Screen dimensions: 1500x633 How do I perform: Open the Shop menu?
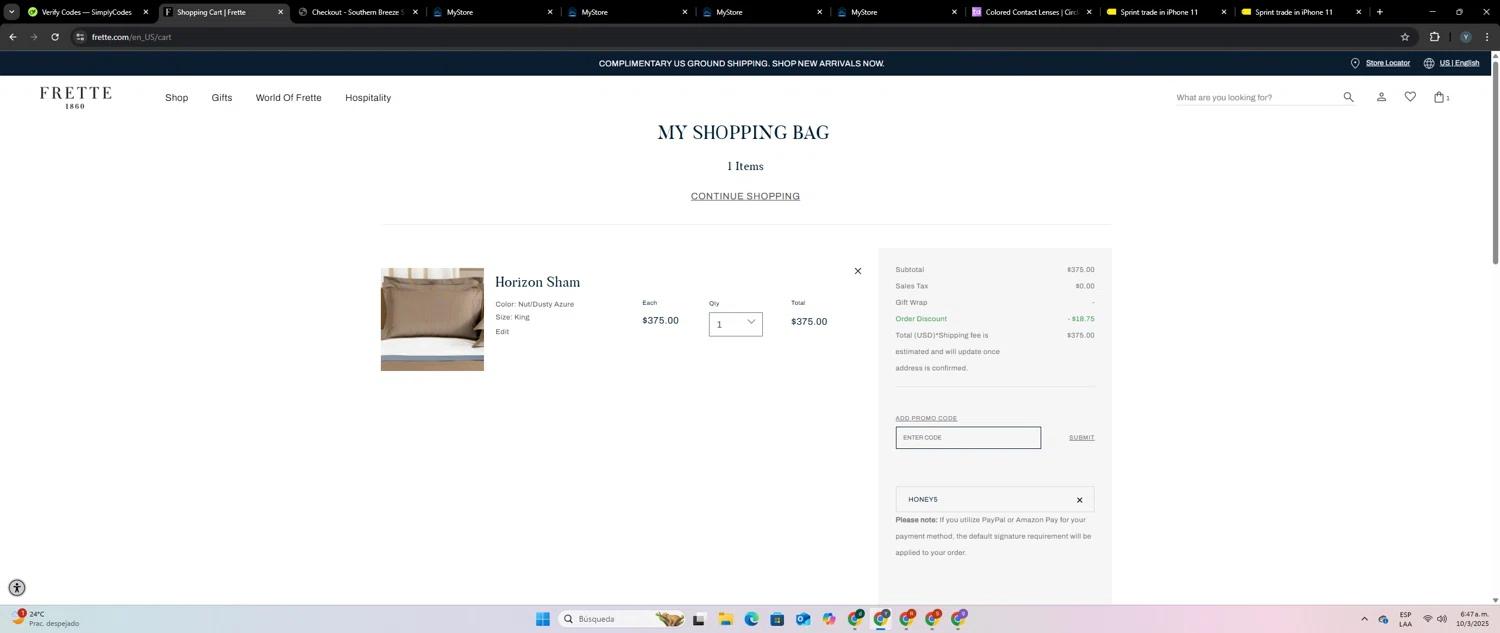(176, 98)
